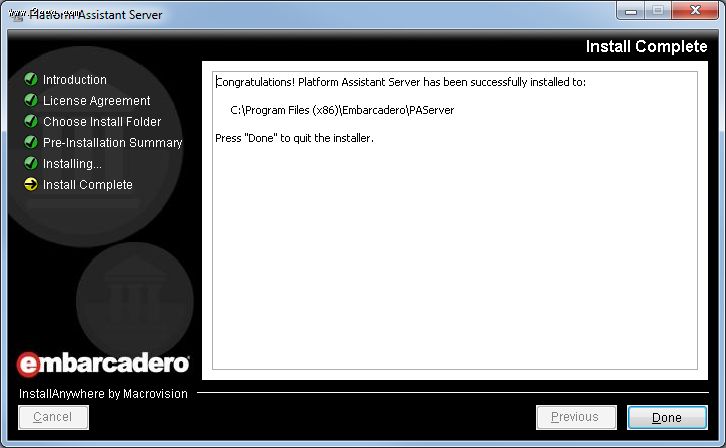Click the Previous button

pos(576,417)
